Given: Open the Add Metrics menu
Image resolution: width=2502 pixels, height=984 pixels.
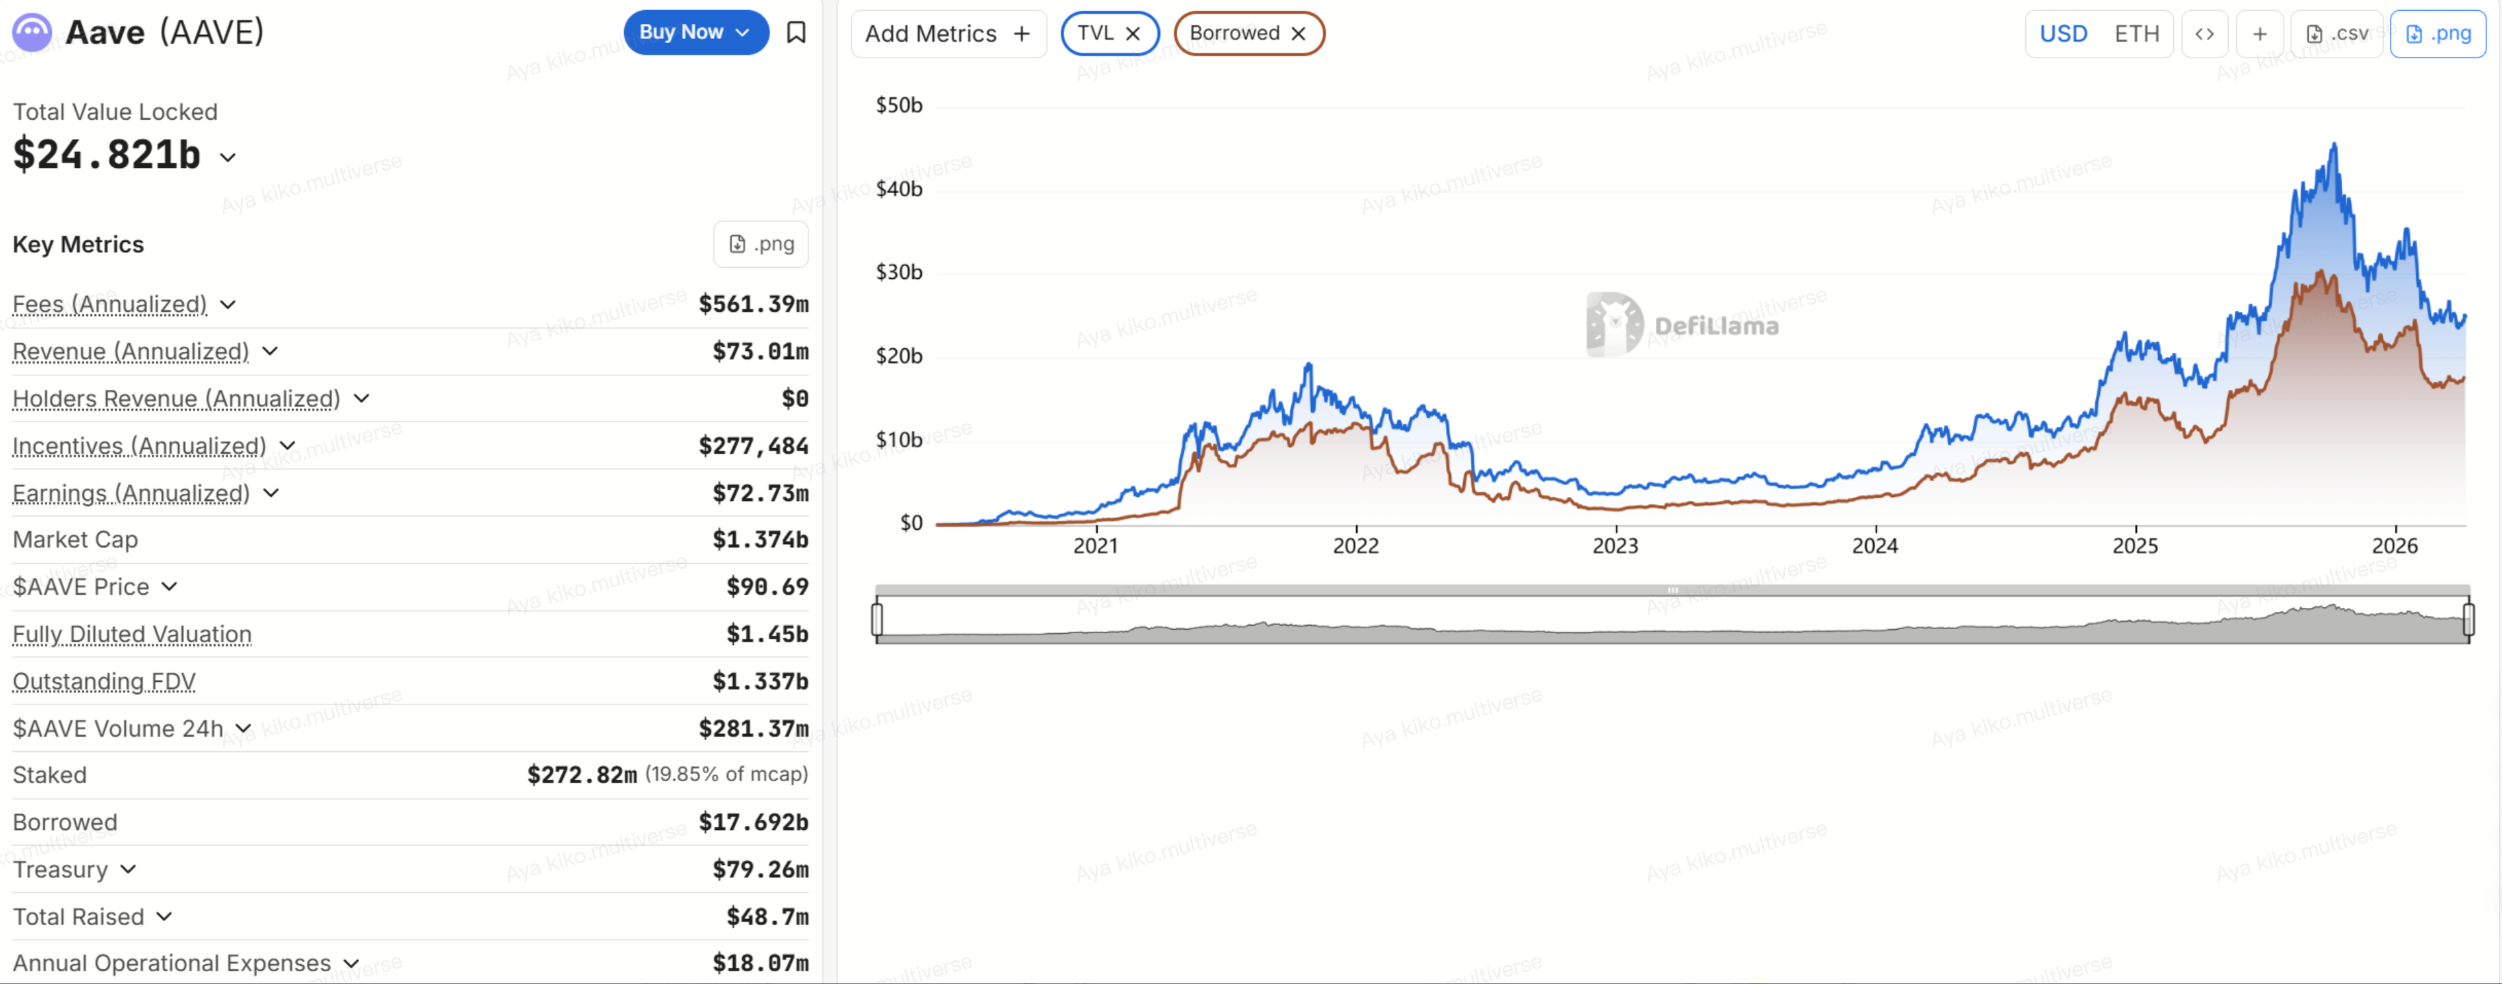Looking at the screenshot, I should point(947,34).
